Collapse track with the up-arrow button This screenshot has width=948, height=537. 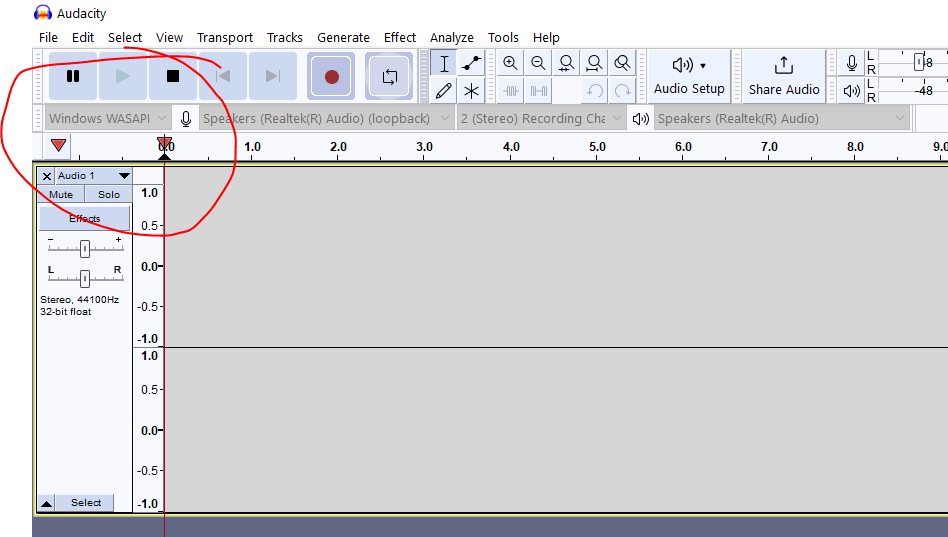click(46, 503)
